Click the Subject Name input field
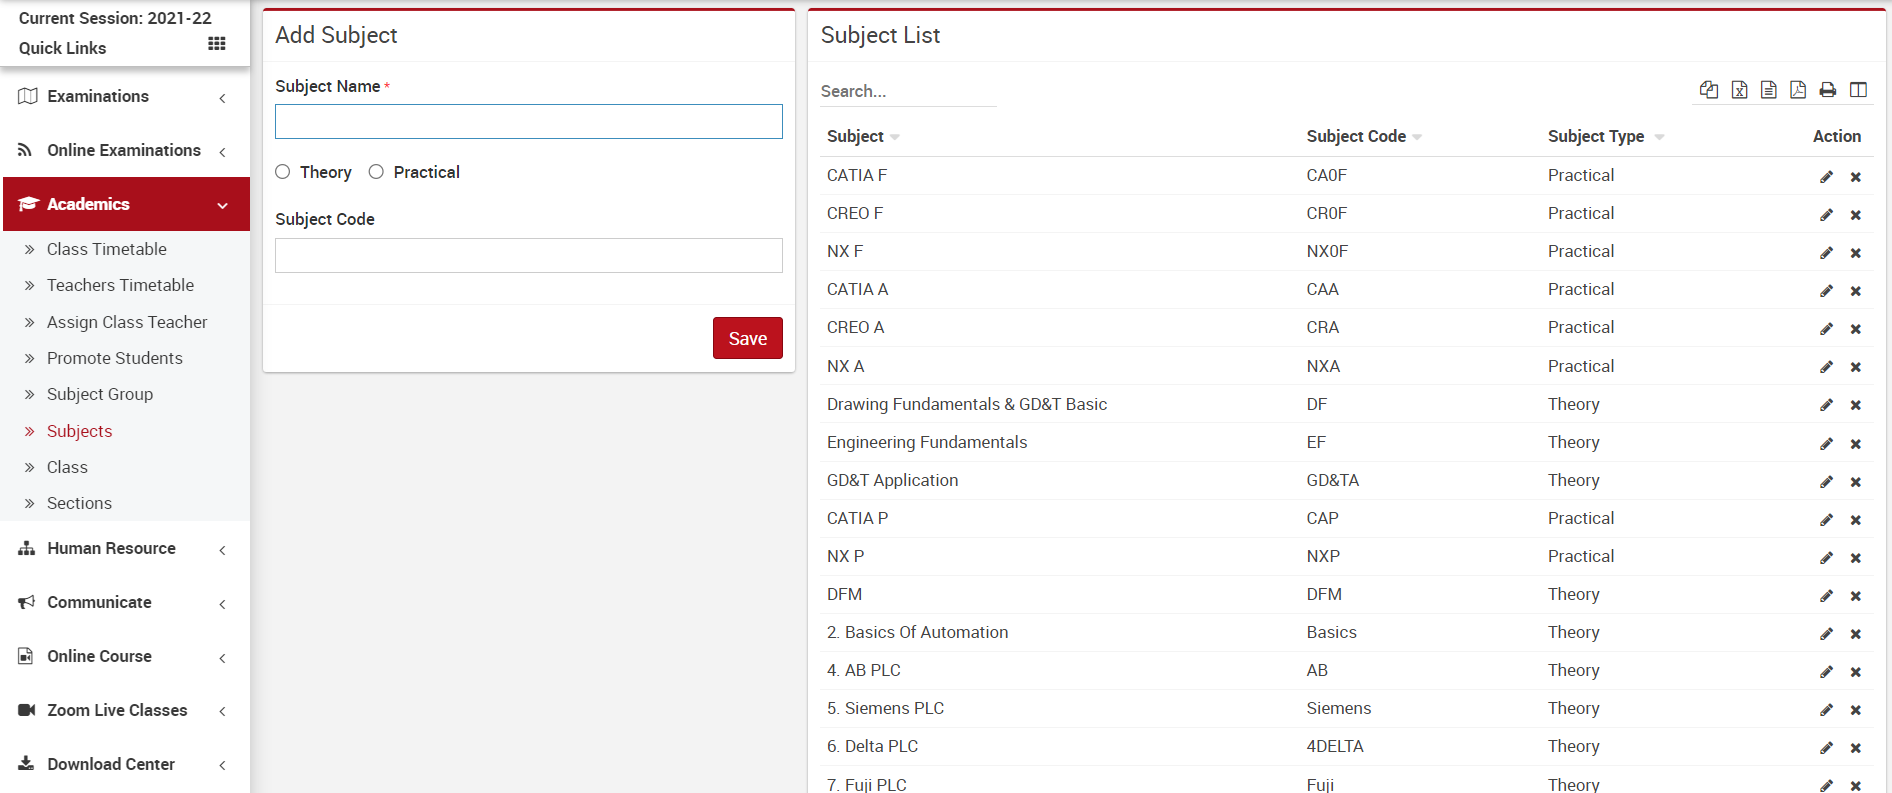1892x793 pixels. pos(528,122)
